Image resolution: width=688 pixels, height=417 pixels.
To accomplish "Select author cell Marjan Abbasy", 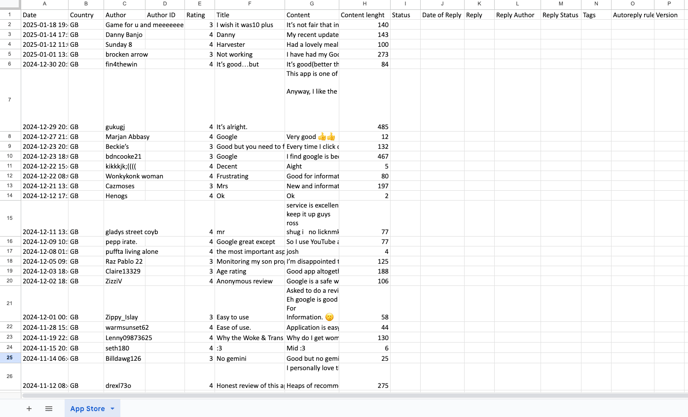I will [124, 137].
